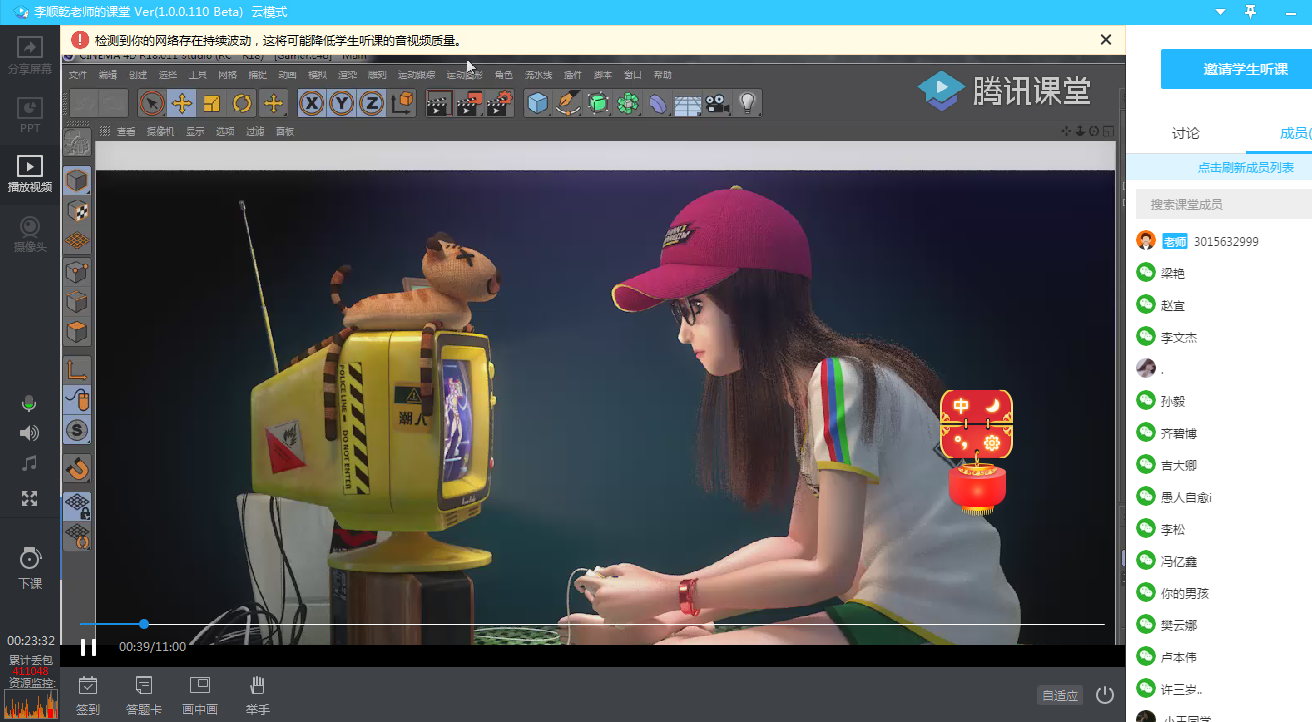Switch to the 成员 members tab
1312x722 pixels.
pos(1294,133)
